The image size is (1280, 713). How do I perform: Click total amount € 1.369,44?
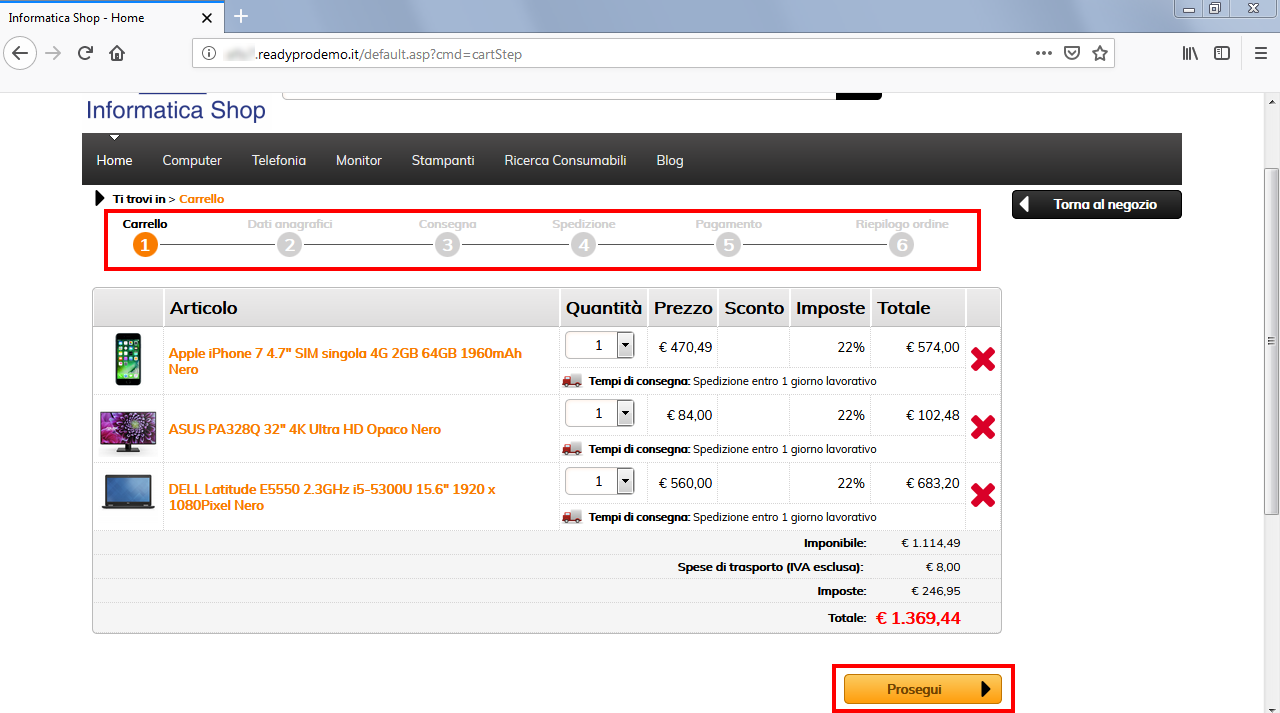[918, 618]
